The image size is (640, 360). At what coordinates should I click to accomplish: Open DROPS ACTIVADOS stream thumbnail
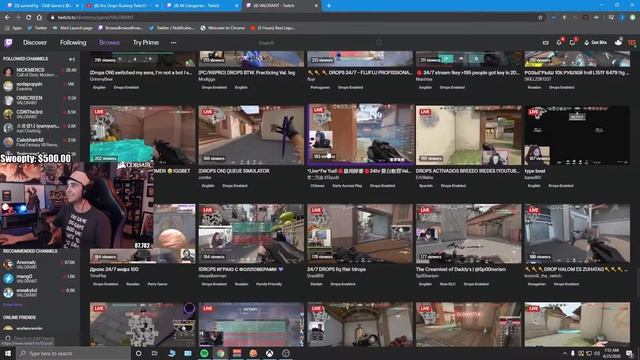pyautogui.click(x=468, y=135)
